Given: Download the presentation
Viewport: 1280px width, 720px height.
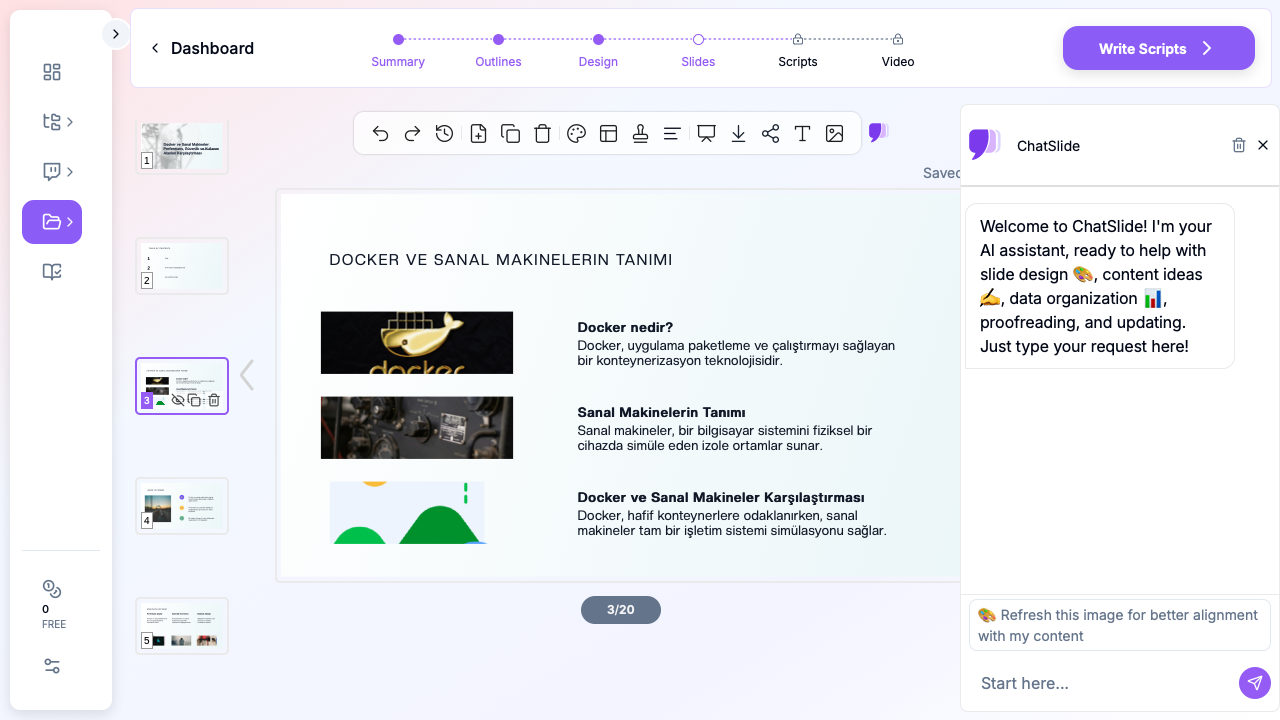Looking at the screenshot, I should coord(738,133).
